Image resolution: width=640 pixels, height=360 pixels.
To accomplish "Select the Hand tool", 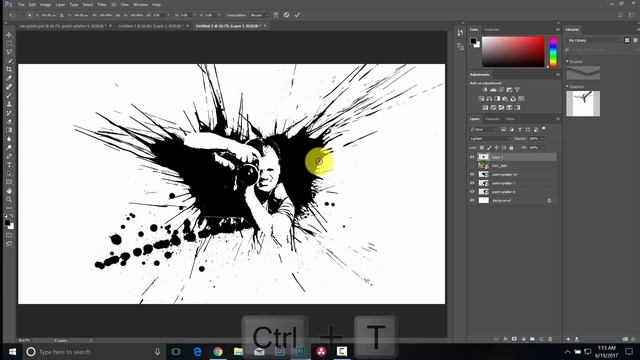I will (9, 191).
